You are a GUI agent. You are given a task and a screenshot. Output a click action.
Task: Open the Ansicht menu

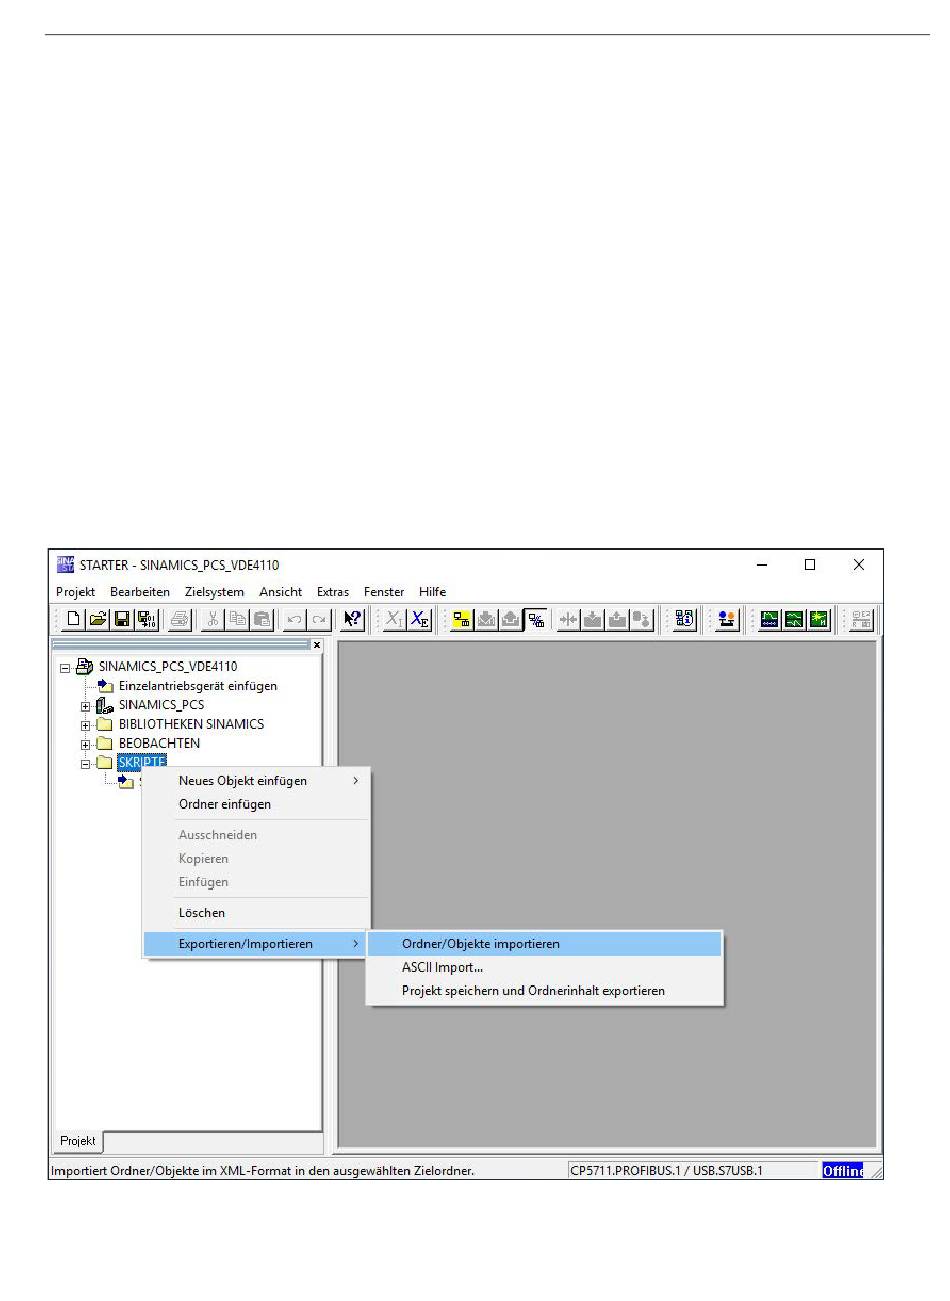tap(280, 592)
